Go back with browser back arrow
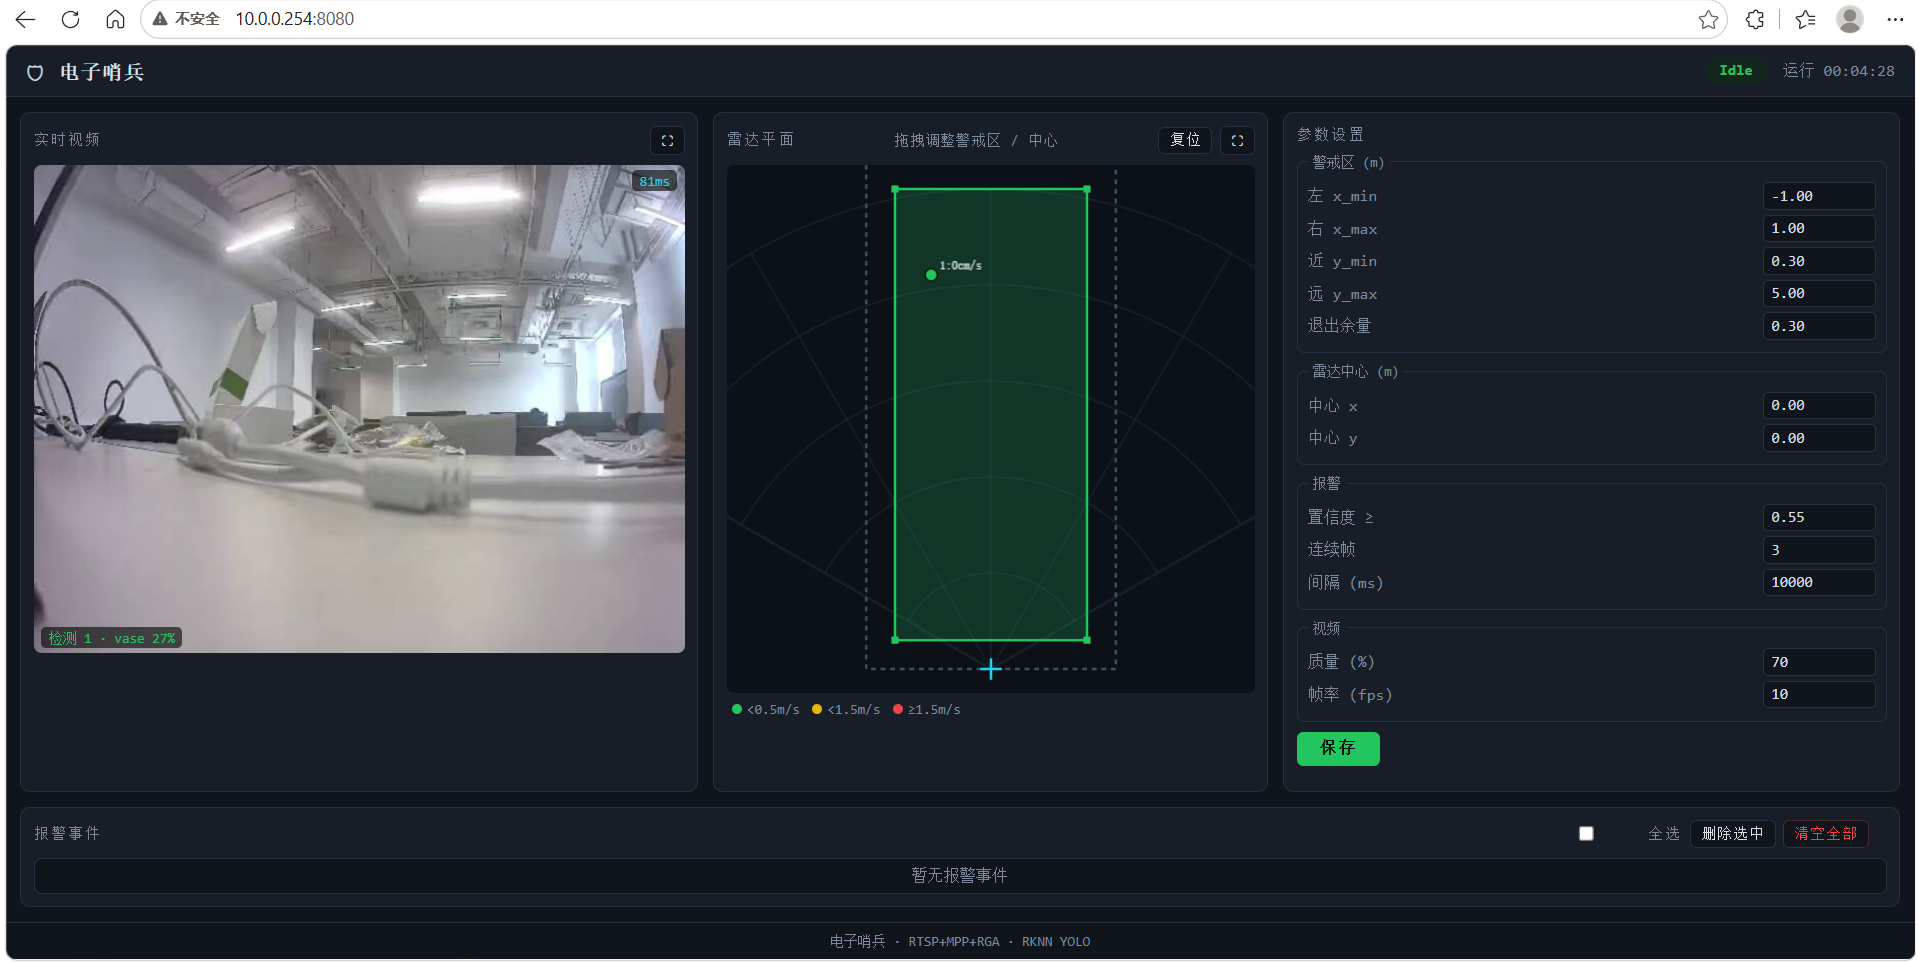 (x=26, y=19)
